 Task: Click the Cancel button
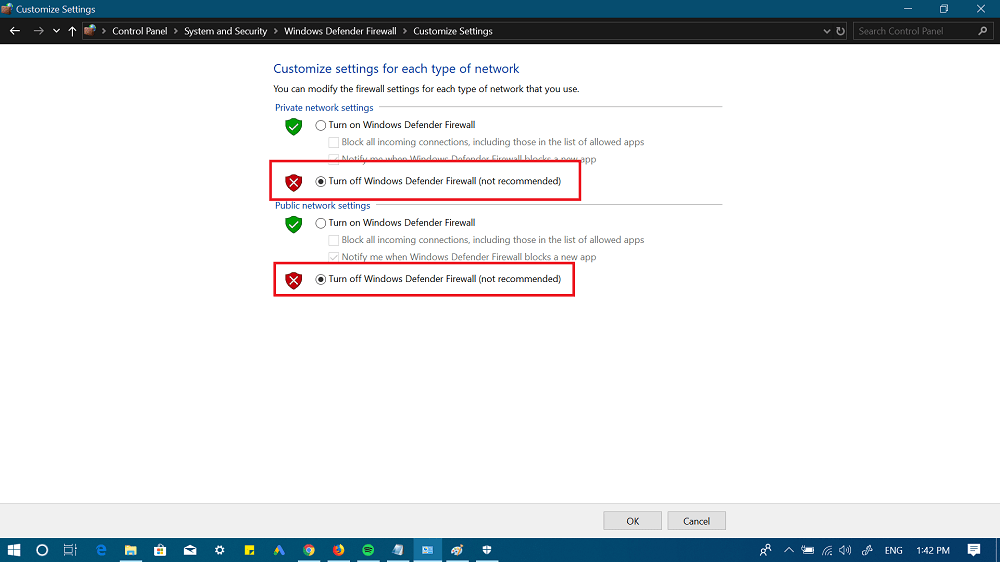[696, 521]
